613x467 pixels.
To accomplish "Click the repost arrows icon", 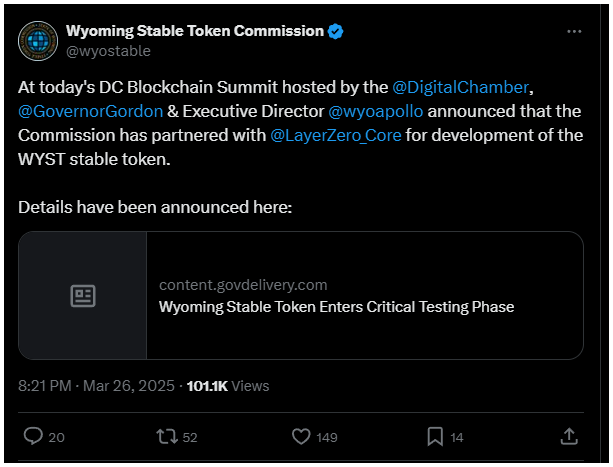I will (x=167, y=437).
